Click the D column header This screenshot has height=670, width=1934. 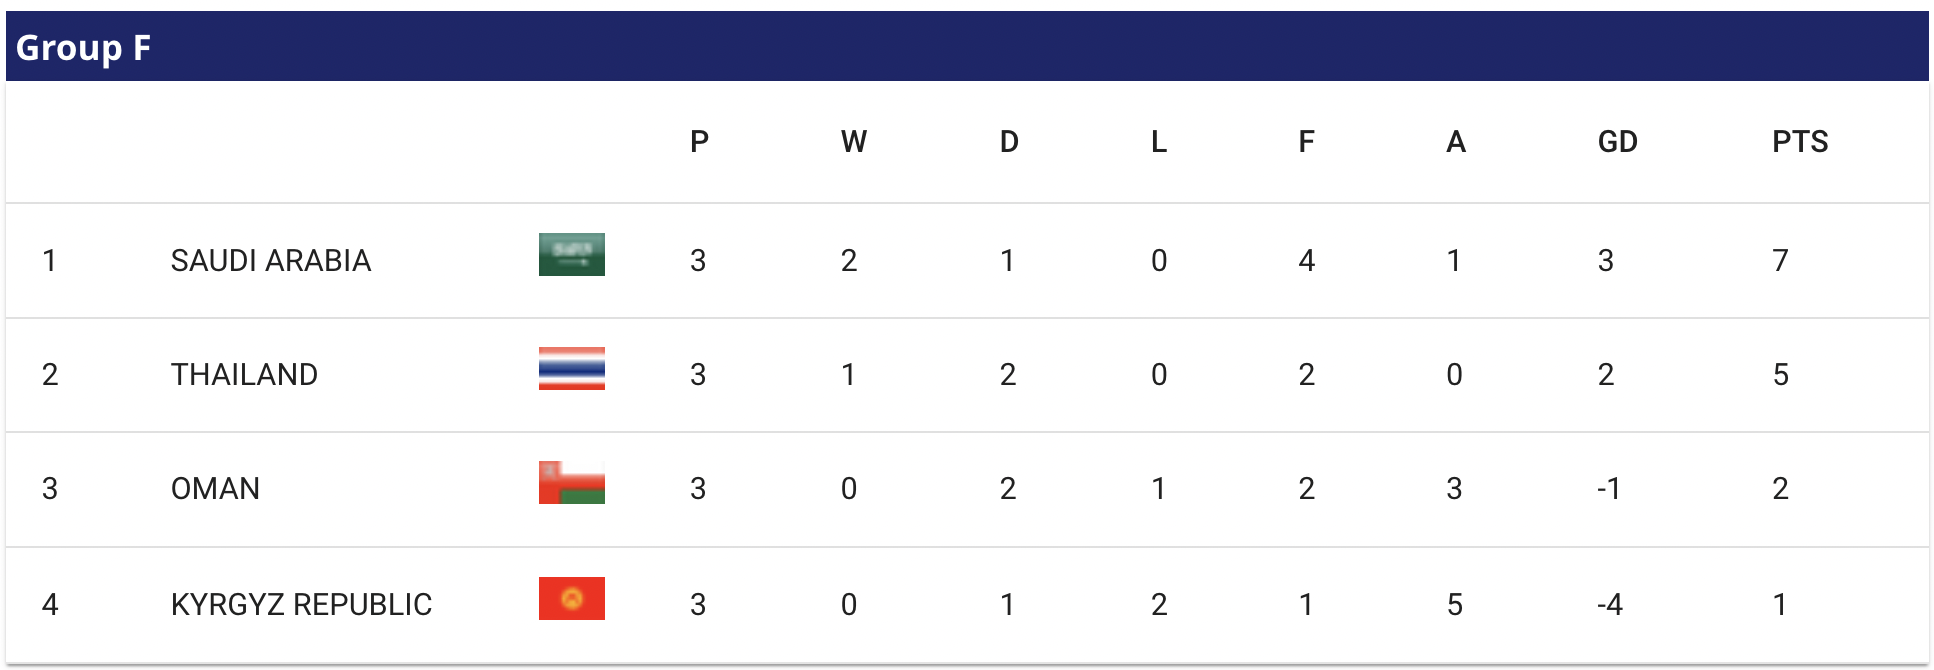[x=1009, y=142]
